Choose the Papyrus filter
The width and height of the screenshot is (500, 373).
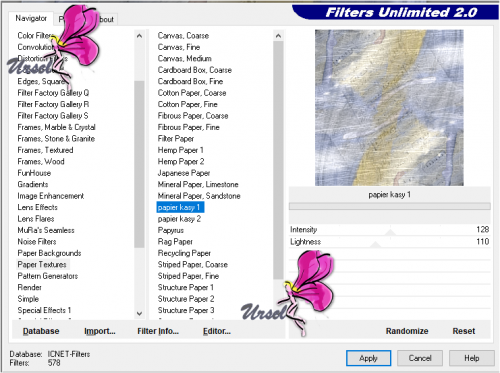[x=171, y=230]
